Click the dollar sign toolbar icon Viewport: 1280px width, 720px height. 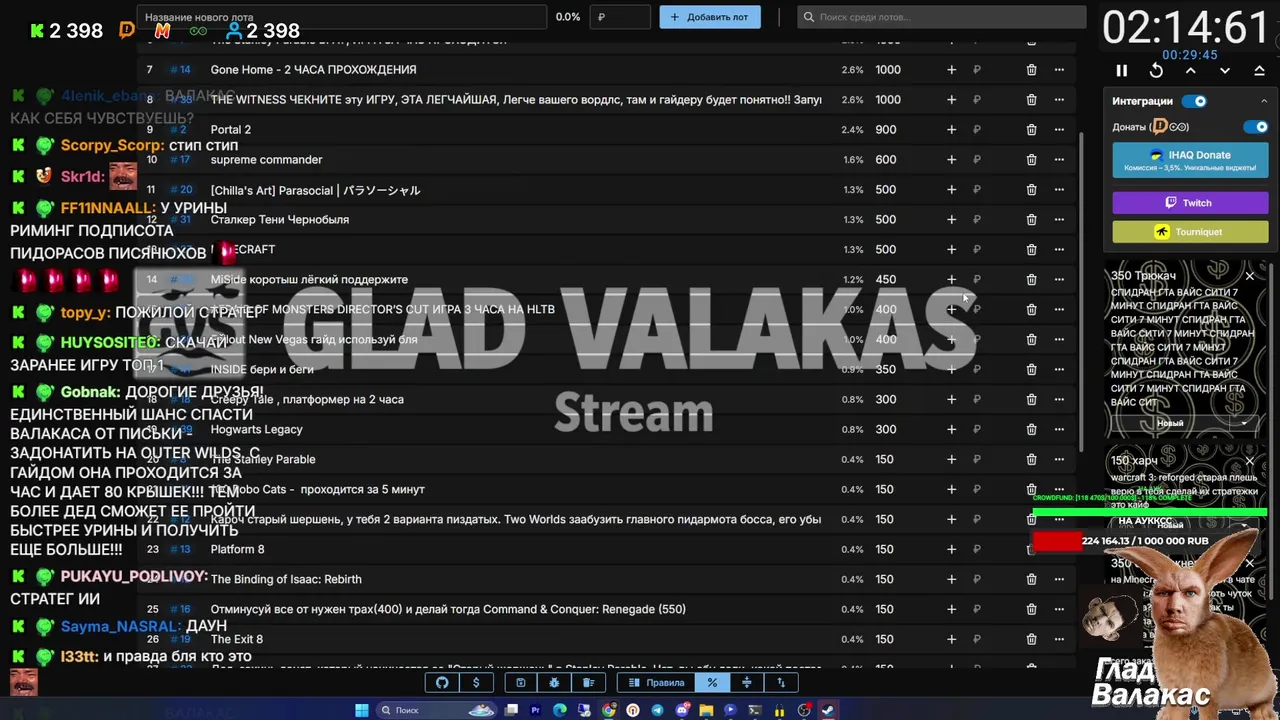coord(476,683)
